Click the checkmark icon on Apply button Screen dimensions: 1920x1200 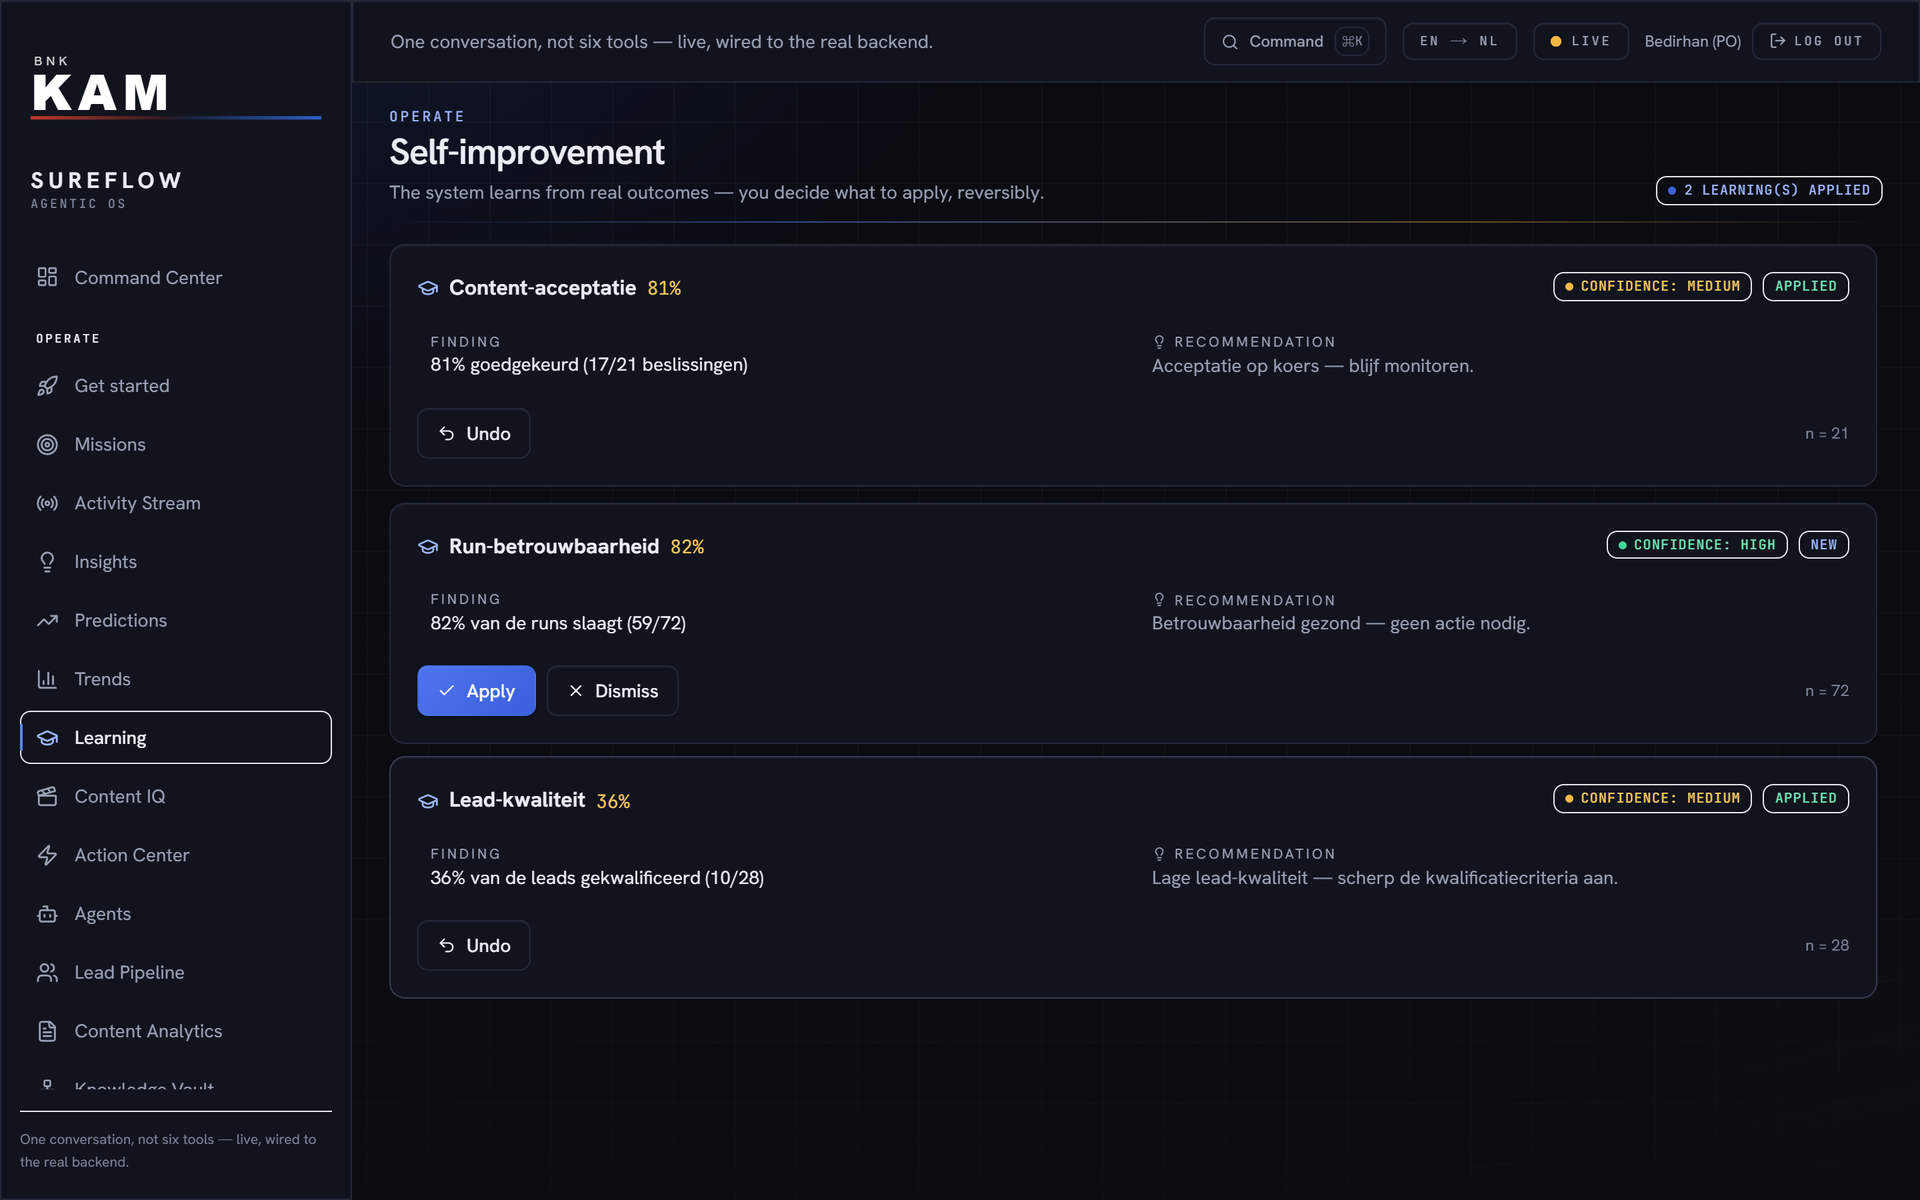pyautogui.click(x=447, y=691)
